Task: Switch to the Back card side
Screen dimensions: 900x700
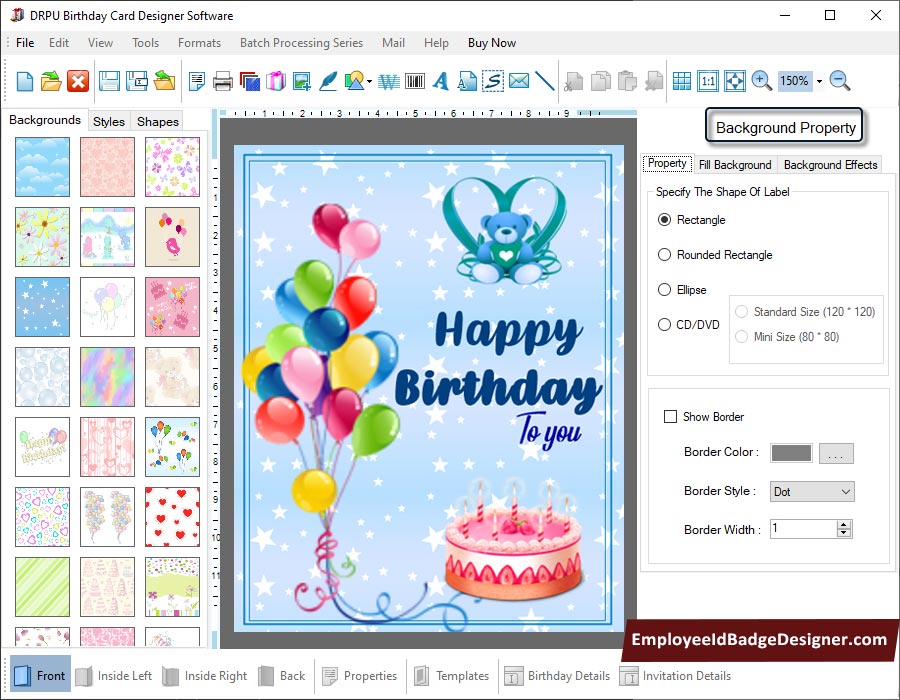Action: click(x=282, y=676)
